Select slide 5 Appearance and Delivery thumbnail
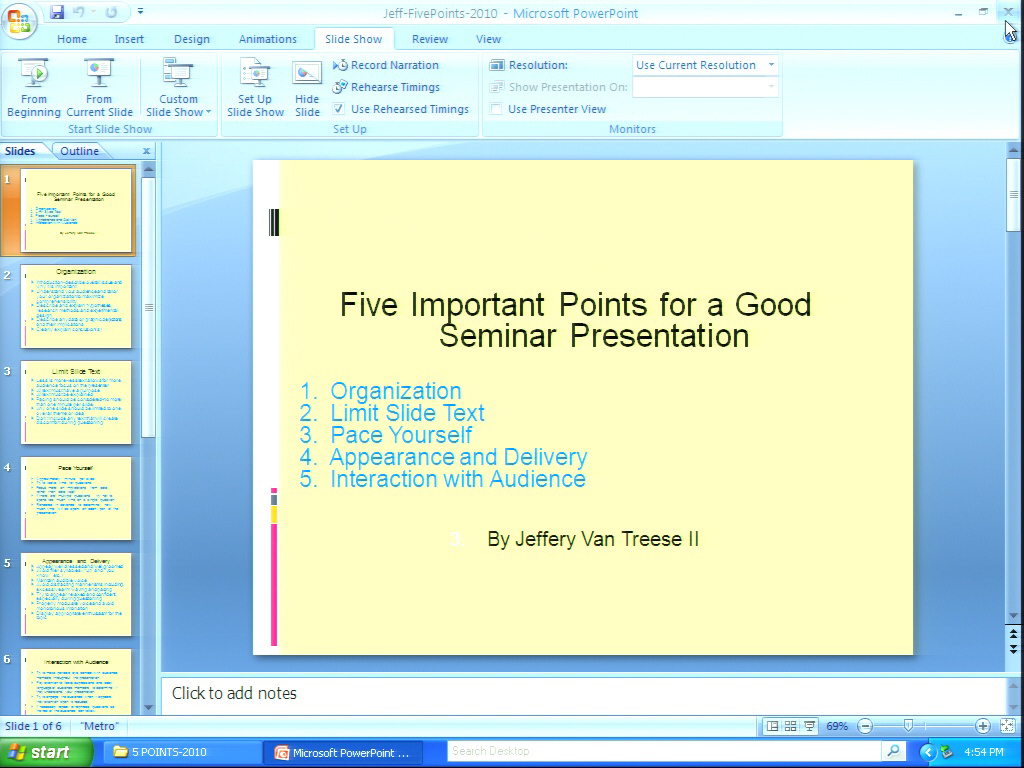This screenshot has width=1024, height=768. tap(76, 594)
